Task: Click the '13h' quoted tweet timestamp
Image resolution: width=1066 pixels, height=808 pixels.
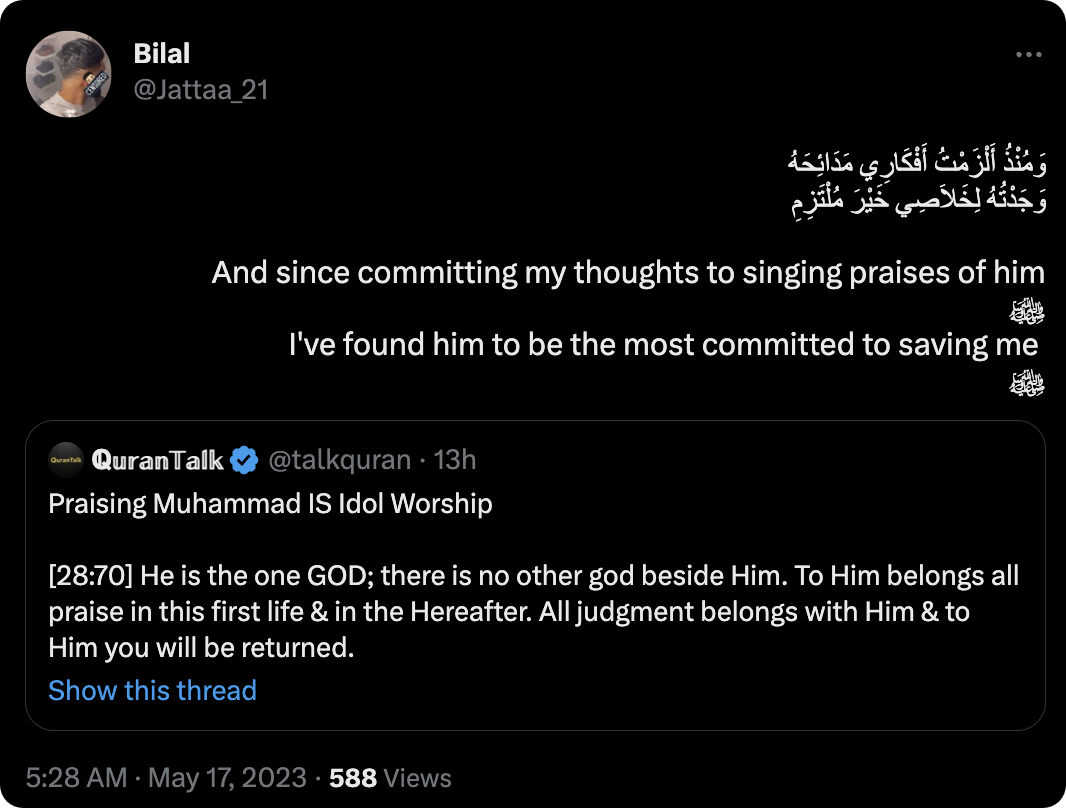Action: point(456,460)
